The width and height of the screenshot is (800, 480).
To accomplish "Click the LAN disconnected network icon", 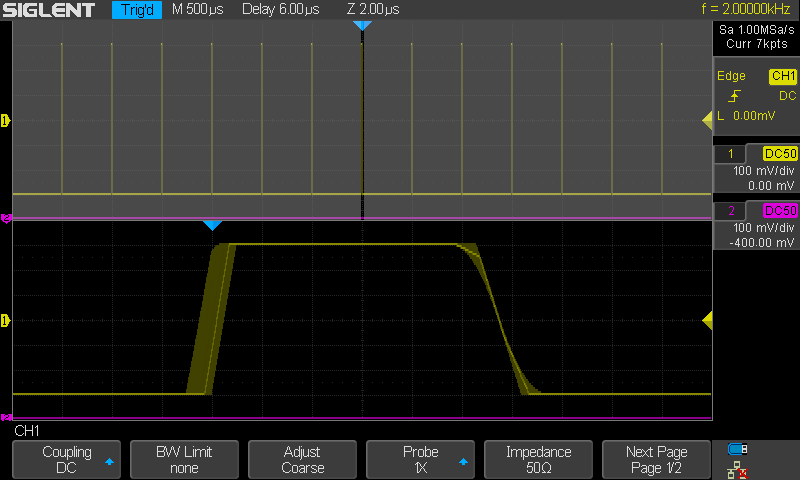I will tap(737, 470).
